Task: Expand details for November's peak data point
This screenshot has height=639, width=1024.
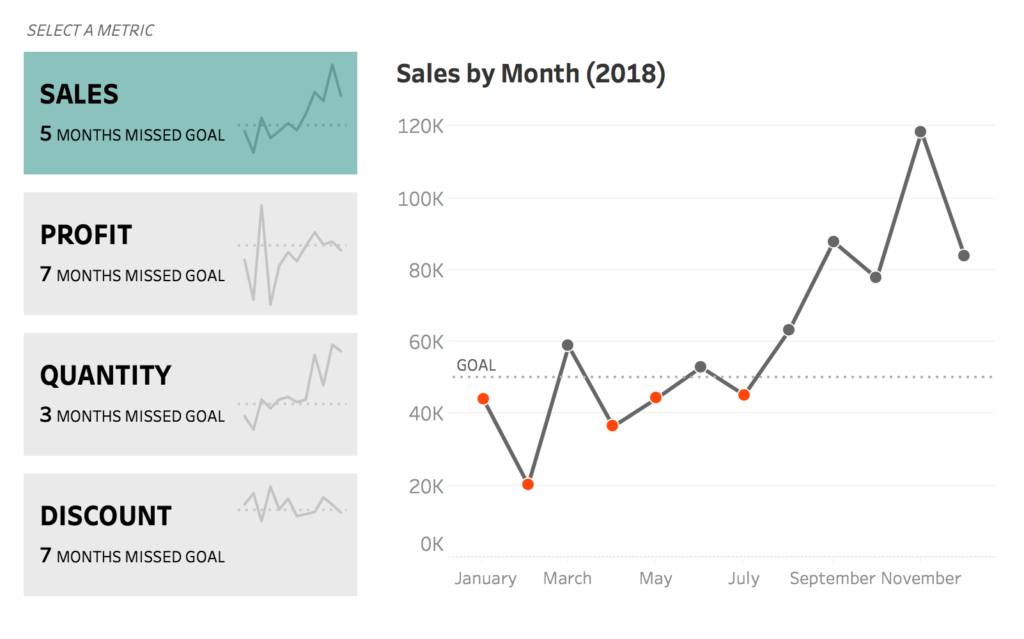Action: click(920, 130)
